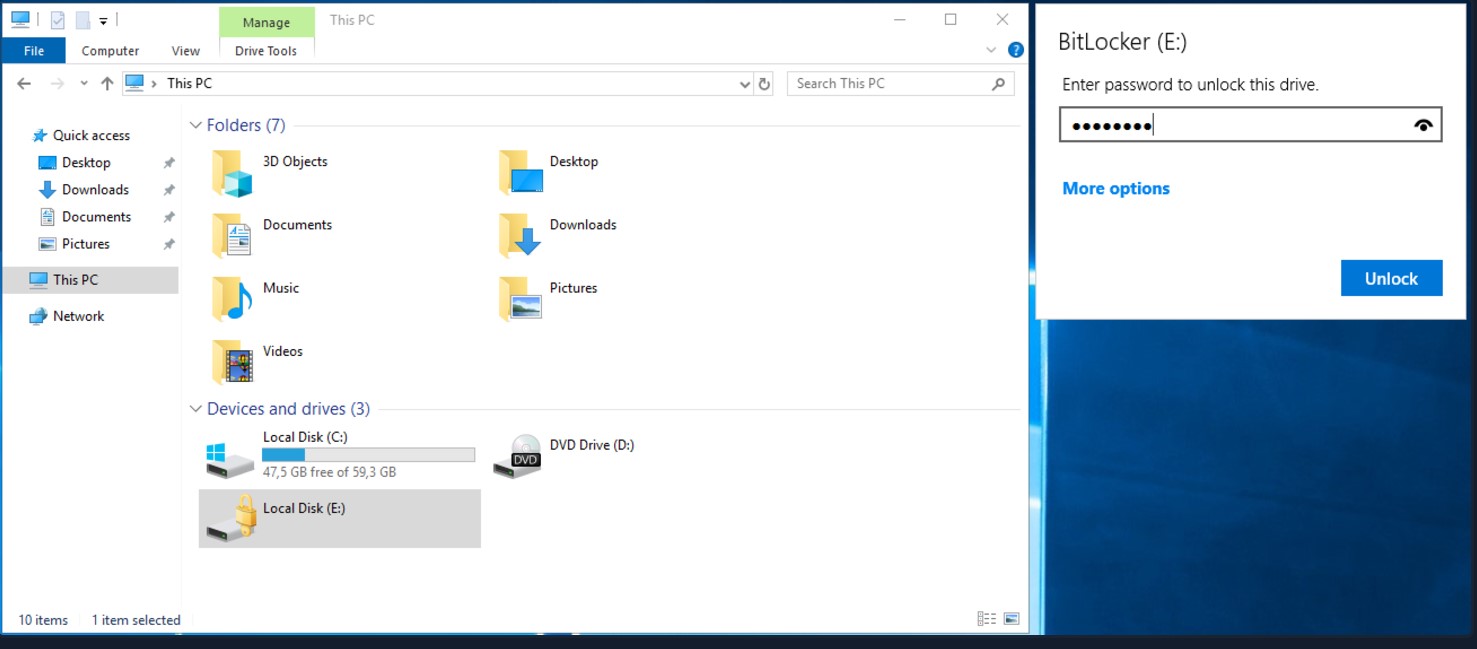Select This PC in navigation pane
This screenshot has width=1477, height=649.
pyautogui.click(x=90, y=280)
